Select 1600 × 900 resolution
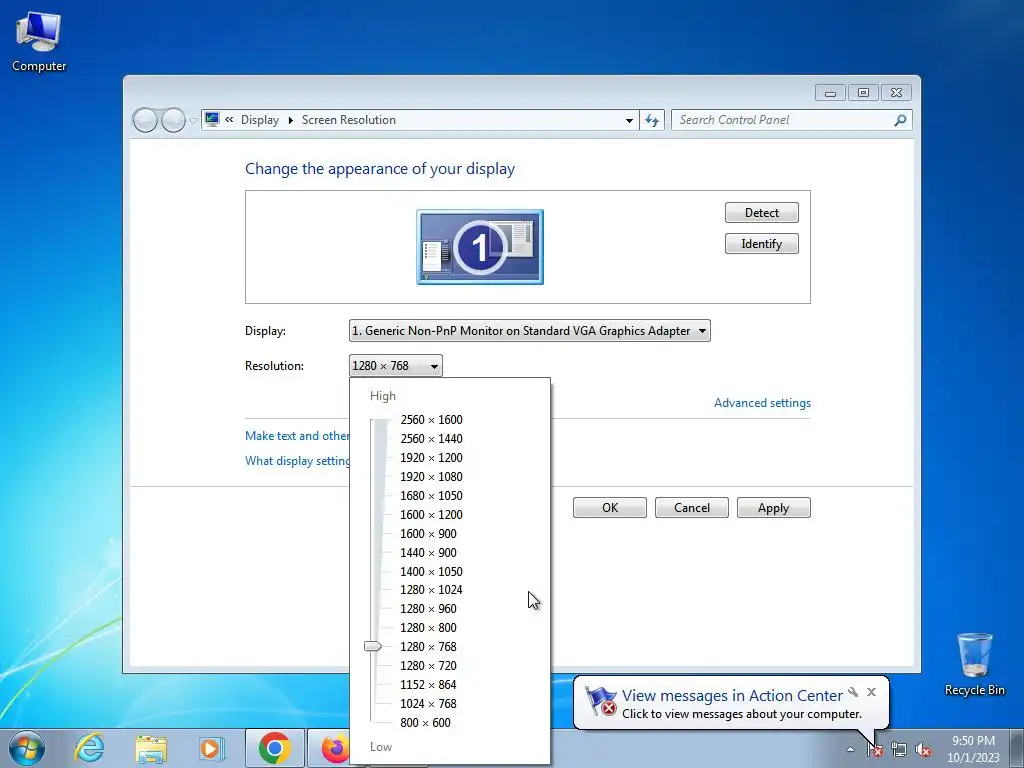This screenshot has height=768, width=1024. (428, 534)
